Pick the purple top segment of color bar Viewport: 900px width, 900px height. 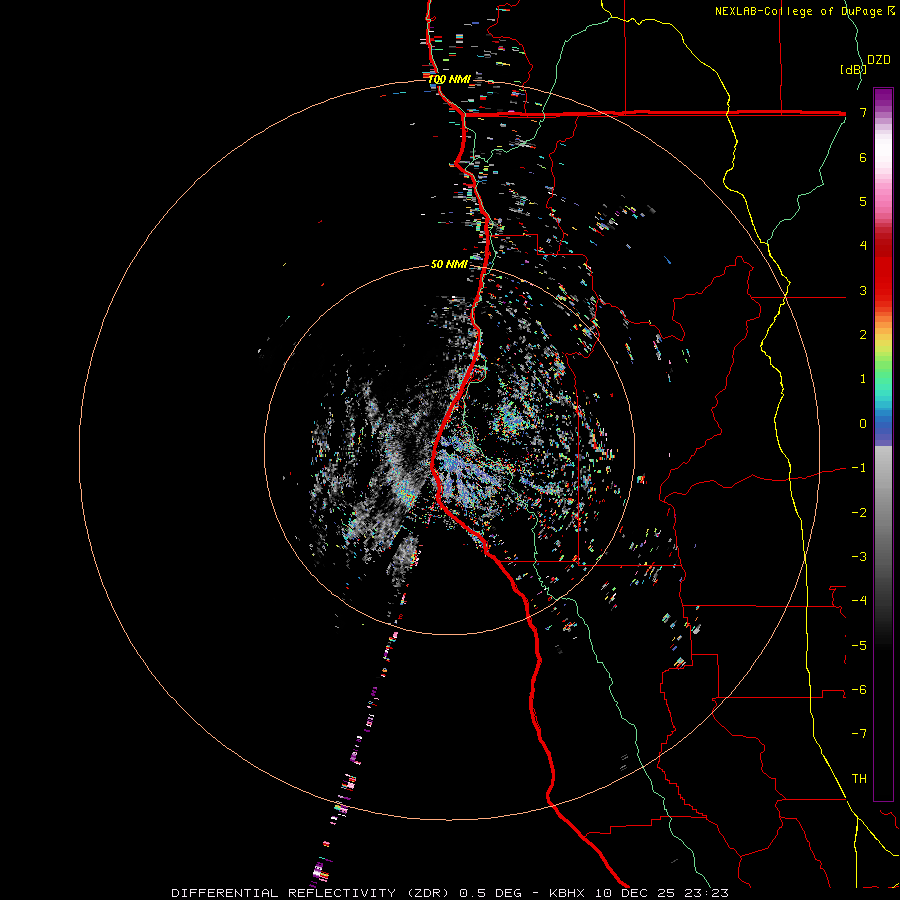pos(883,98)
